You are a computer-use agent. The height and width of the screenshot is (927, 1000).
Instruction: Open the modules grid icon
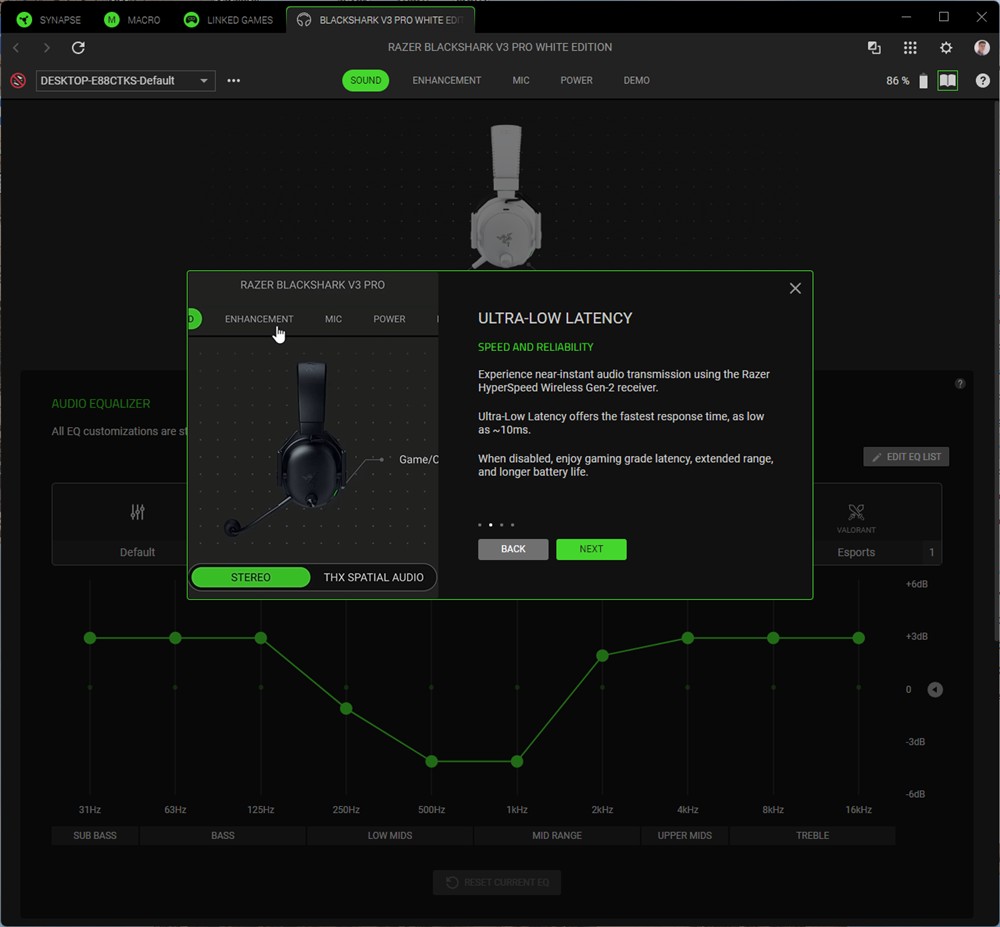tap(910, 48)
